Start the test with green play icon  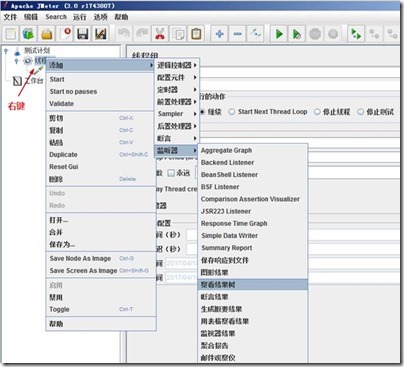pyautogui.click(x=279, y=34)
